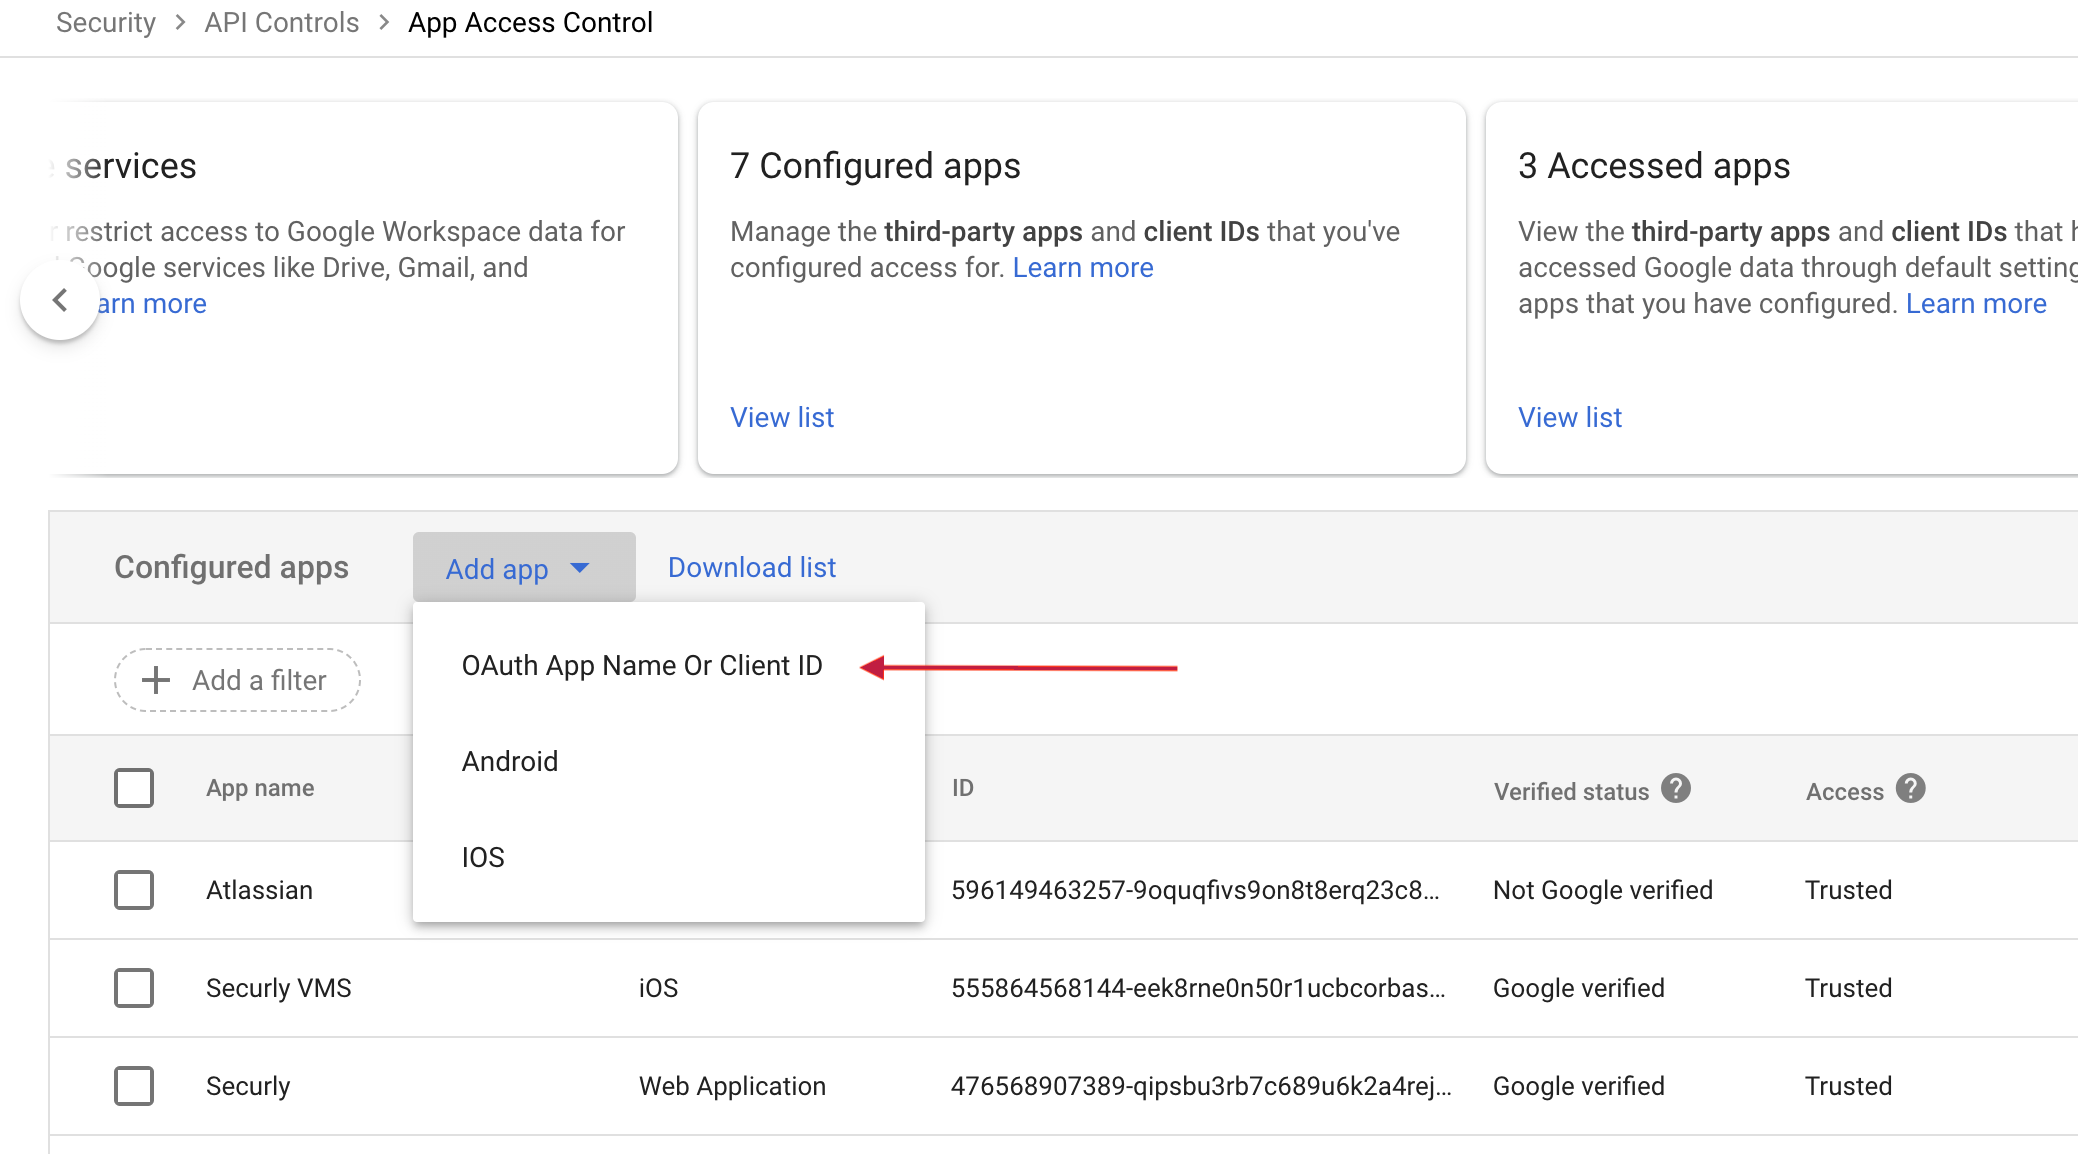Open Learn more in services card

pyautogui.click(x=152, y=304)
